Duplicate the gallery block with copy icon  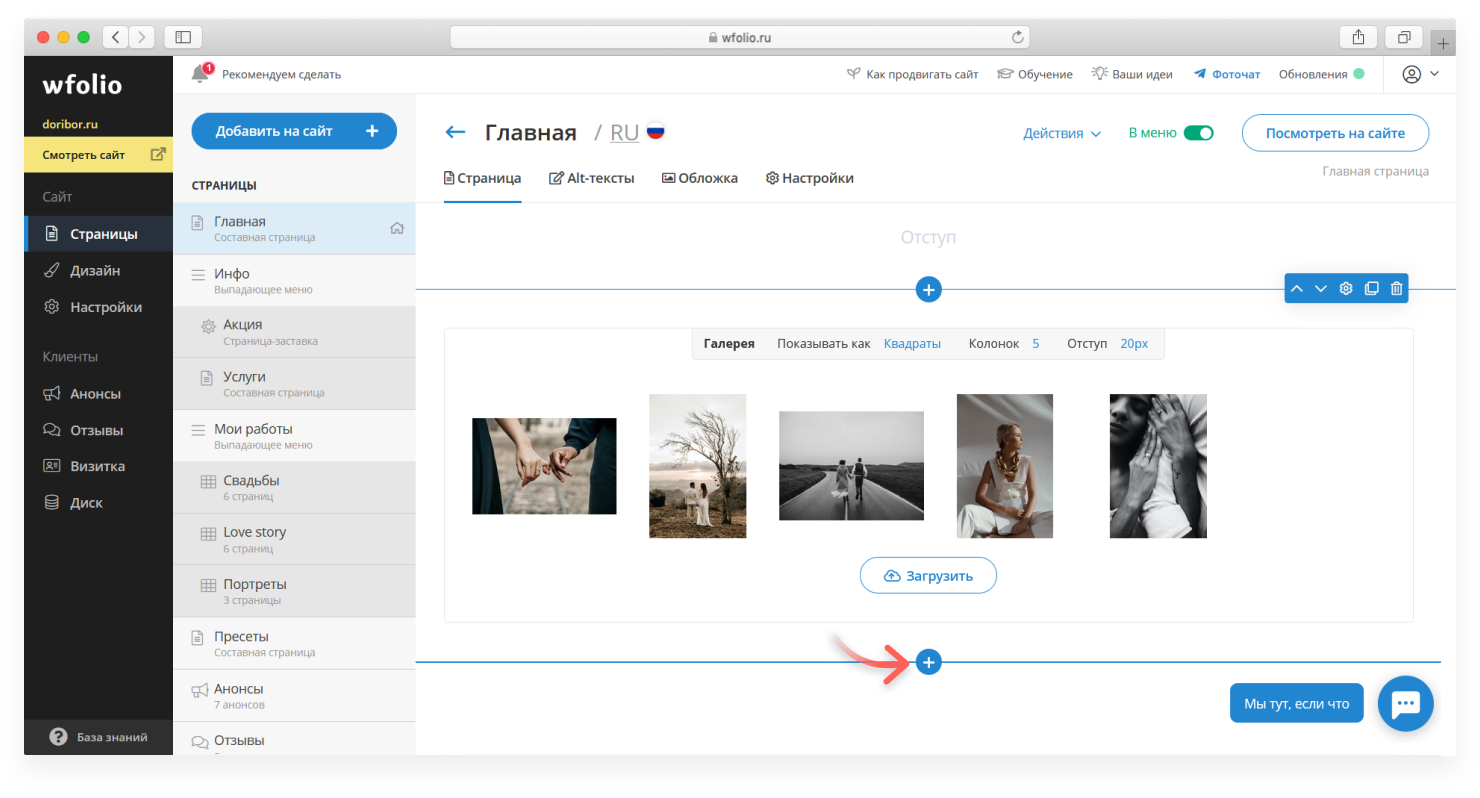(1372, 289)
